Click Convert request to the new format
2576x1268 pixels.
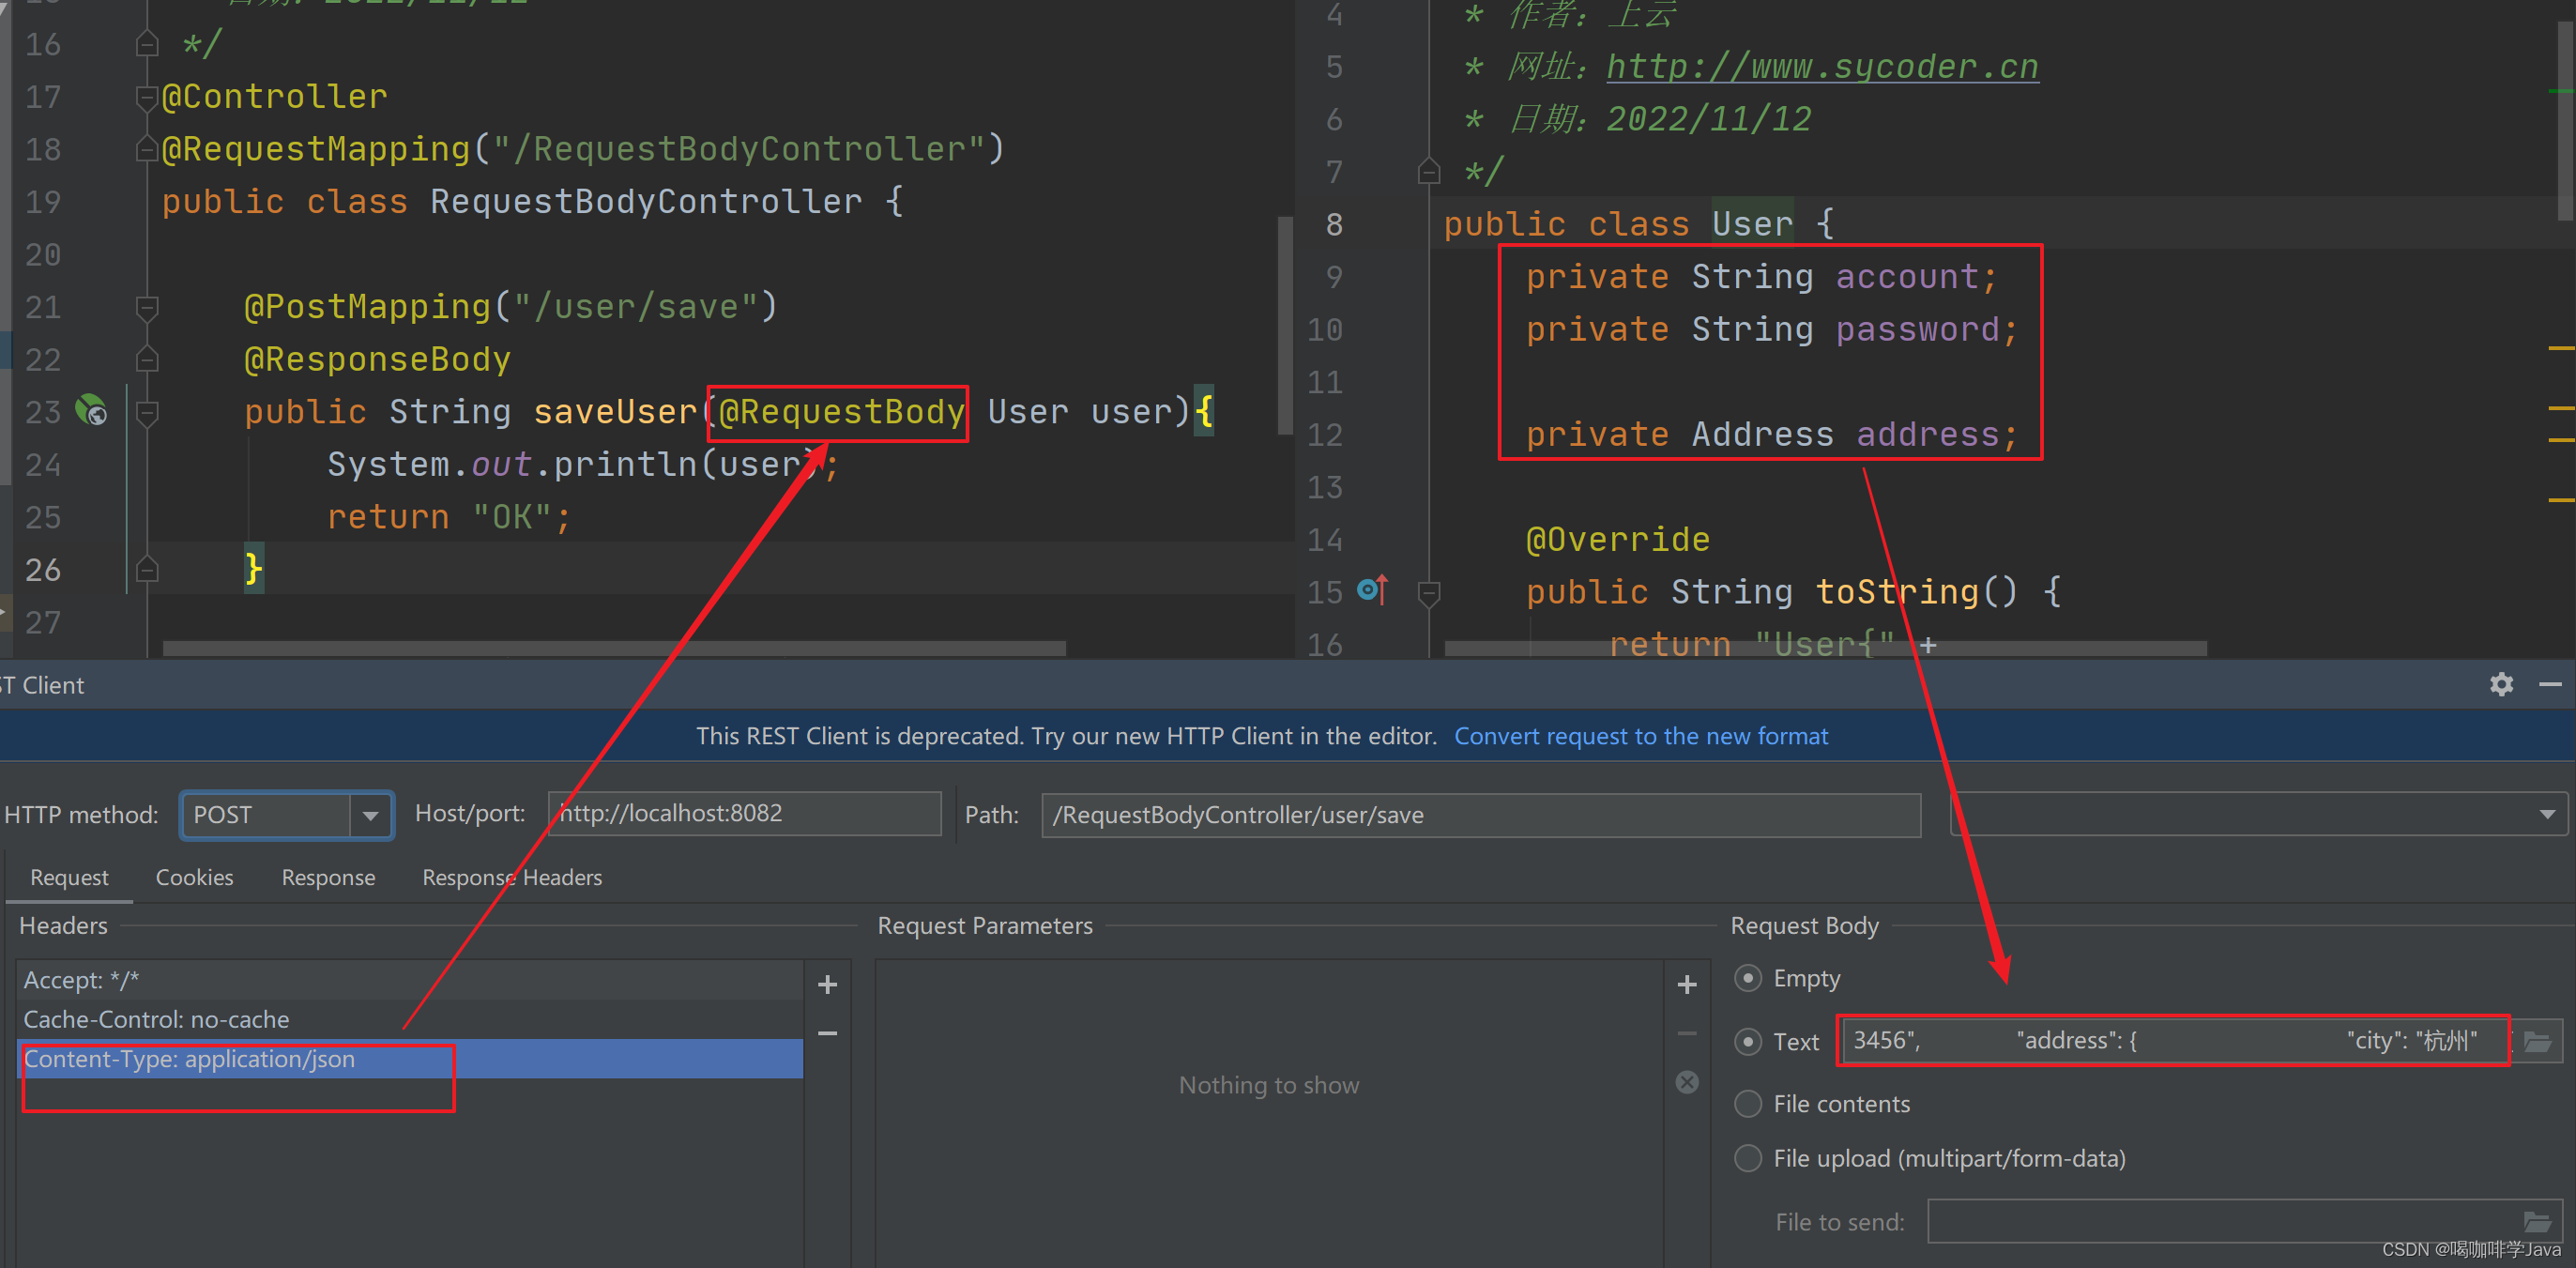(1640, 736)
